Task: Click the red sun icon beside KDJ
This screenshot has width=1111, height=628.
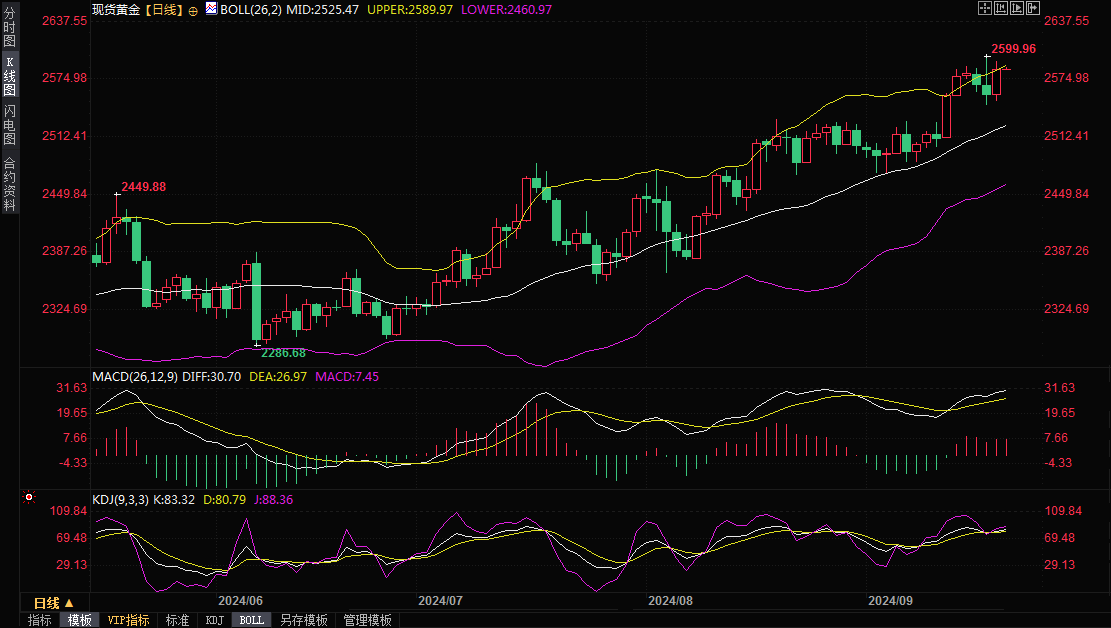Action: click(x=29, y=497)
